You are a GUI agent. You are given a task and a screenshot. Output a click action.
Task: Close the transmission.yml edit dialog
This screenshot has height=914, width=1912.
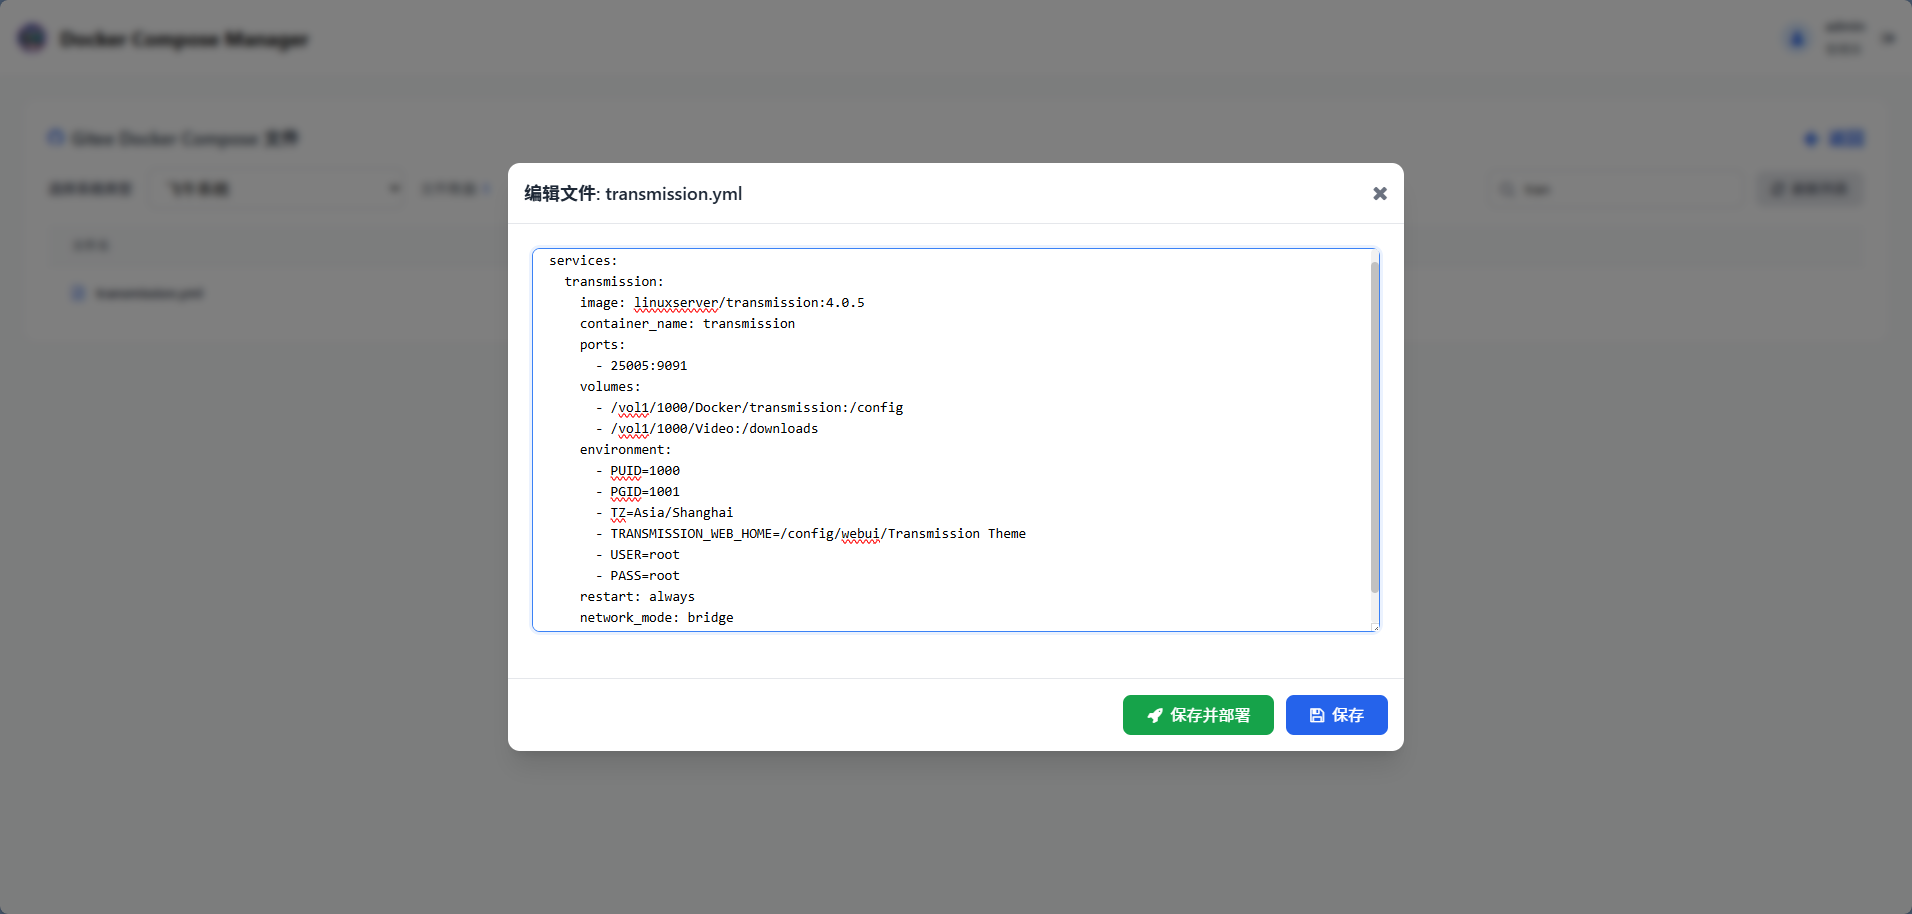(x=1379, y=193)
